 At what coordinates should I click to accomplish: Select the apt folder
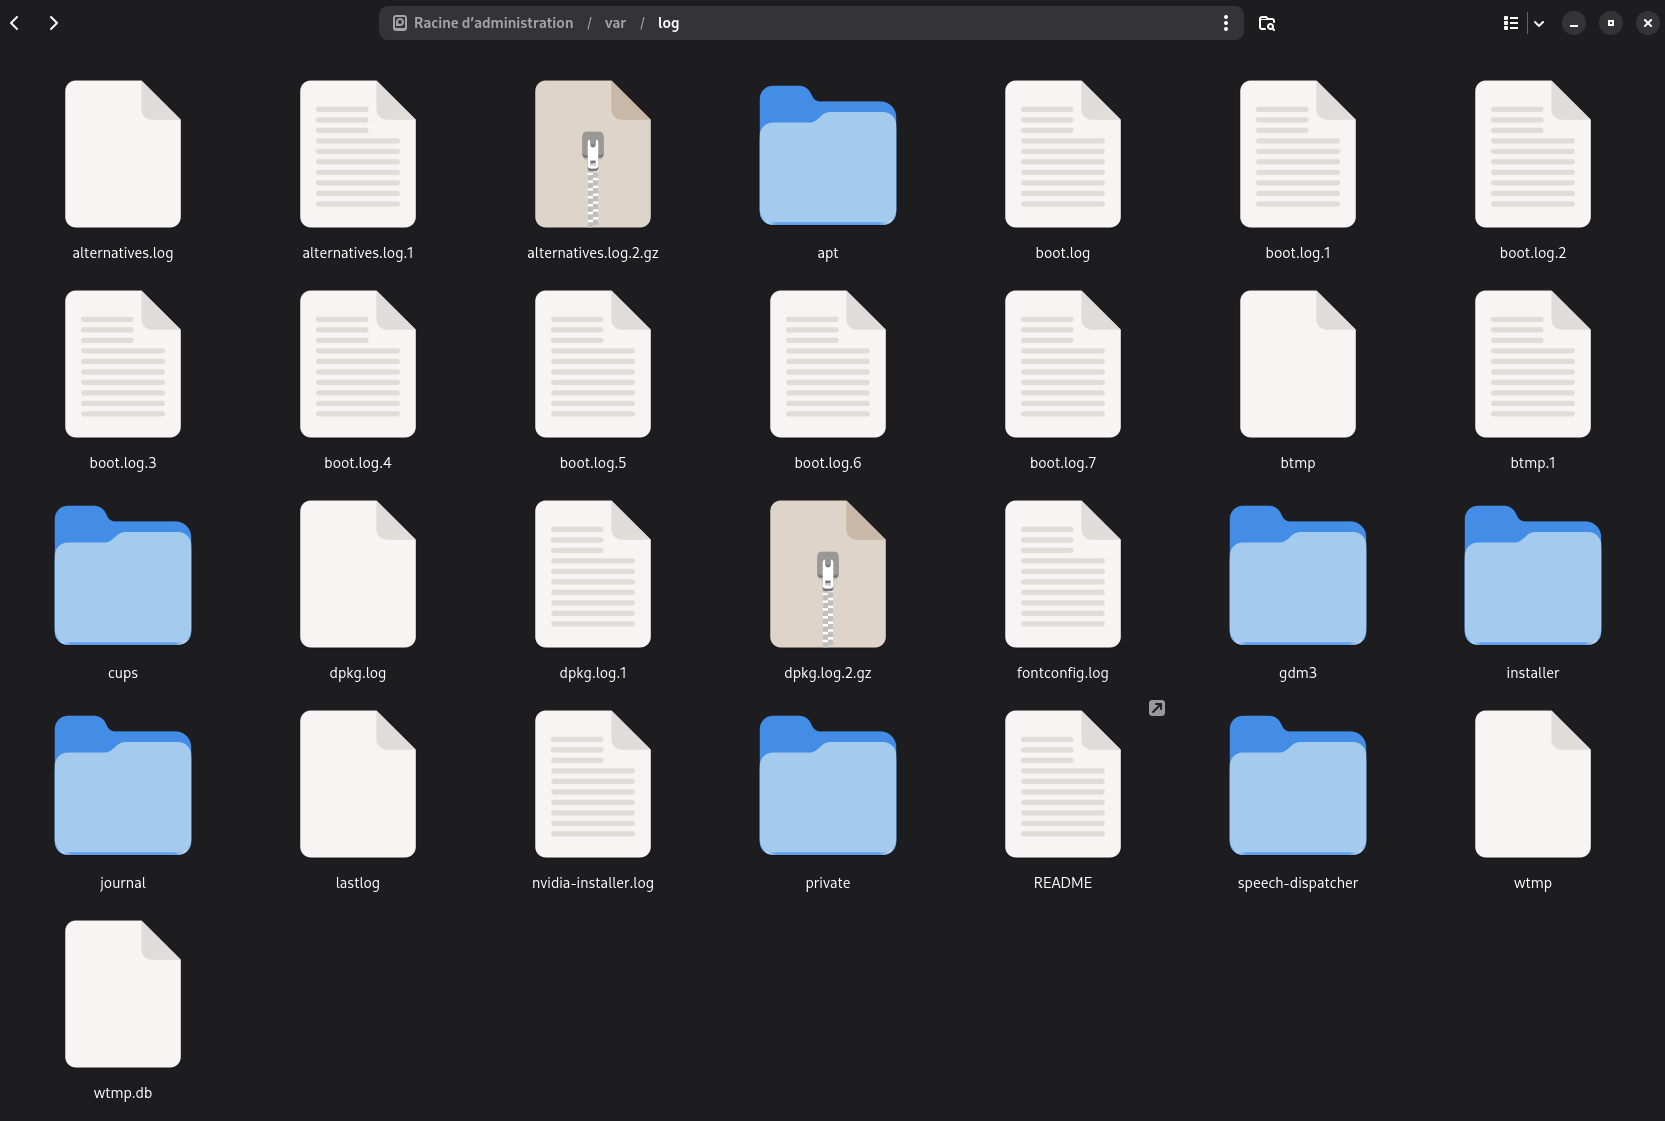828,155
